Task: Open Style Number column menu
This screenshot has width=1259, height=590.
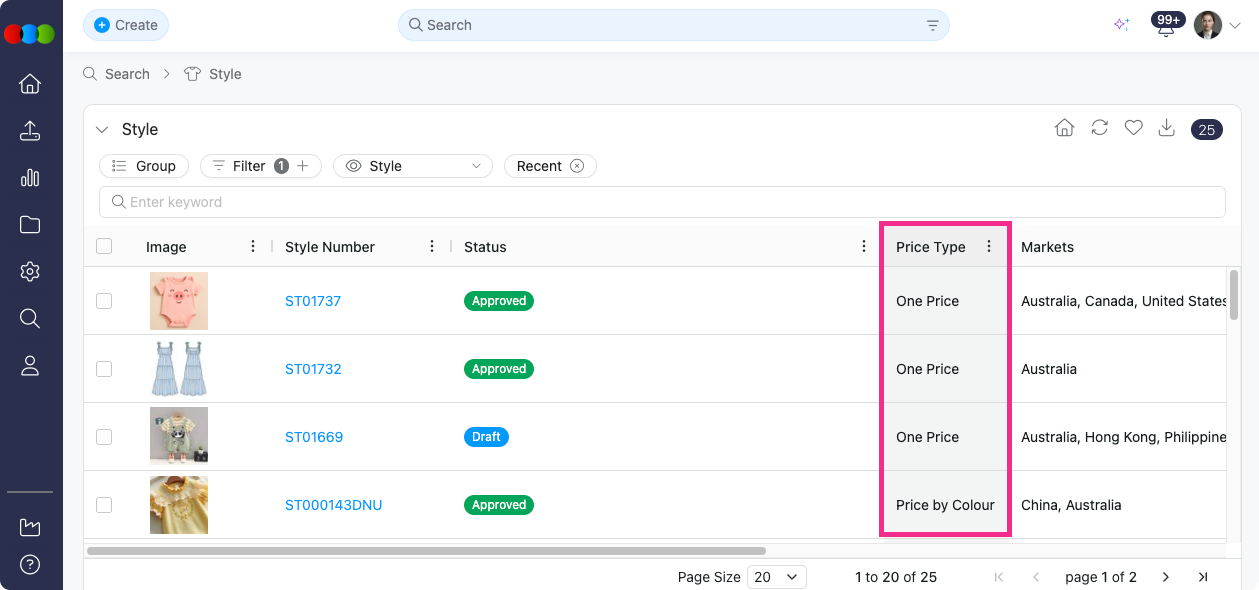Action: [x=432, y=246]
